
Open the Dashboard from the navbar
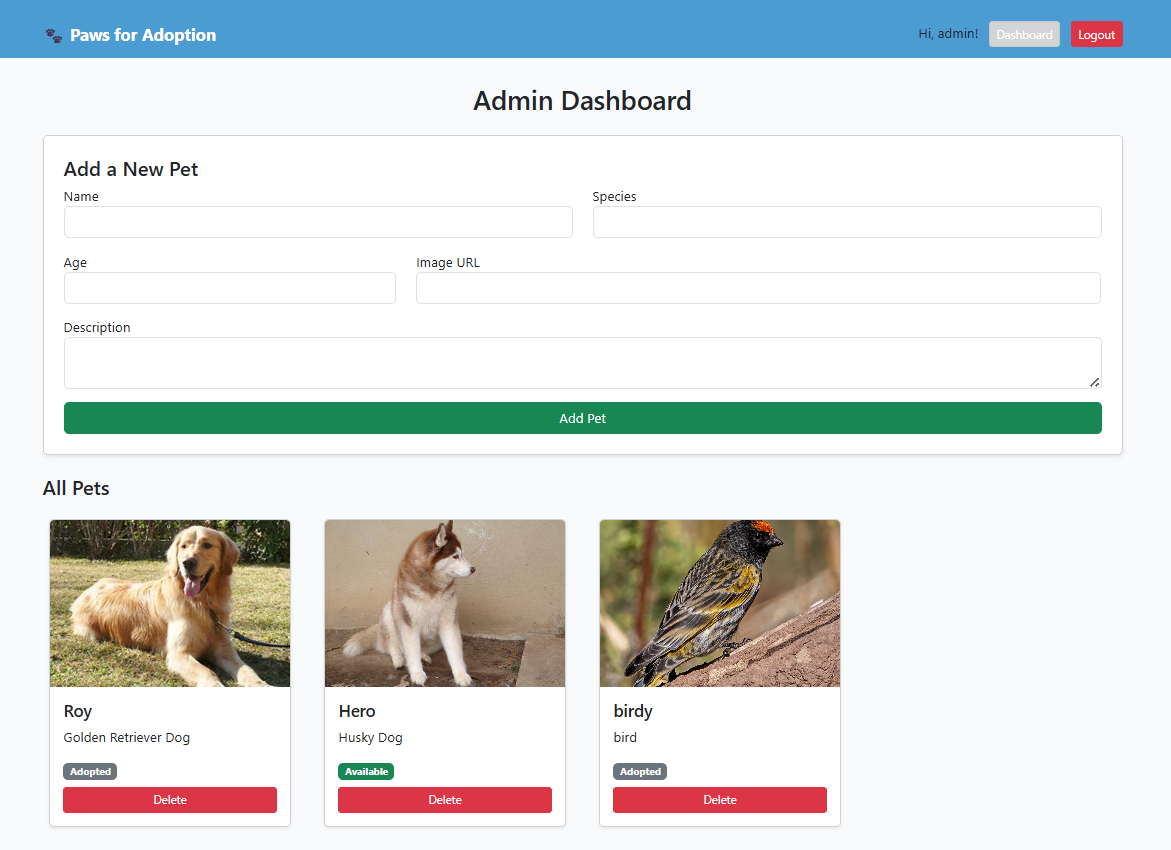[x=1024, y=35]
